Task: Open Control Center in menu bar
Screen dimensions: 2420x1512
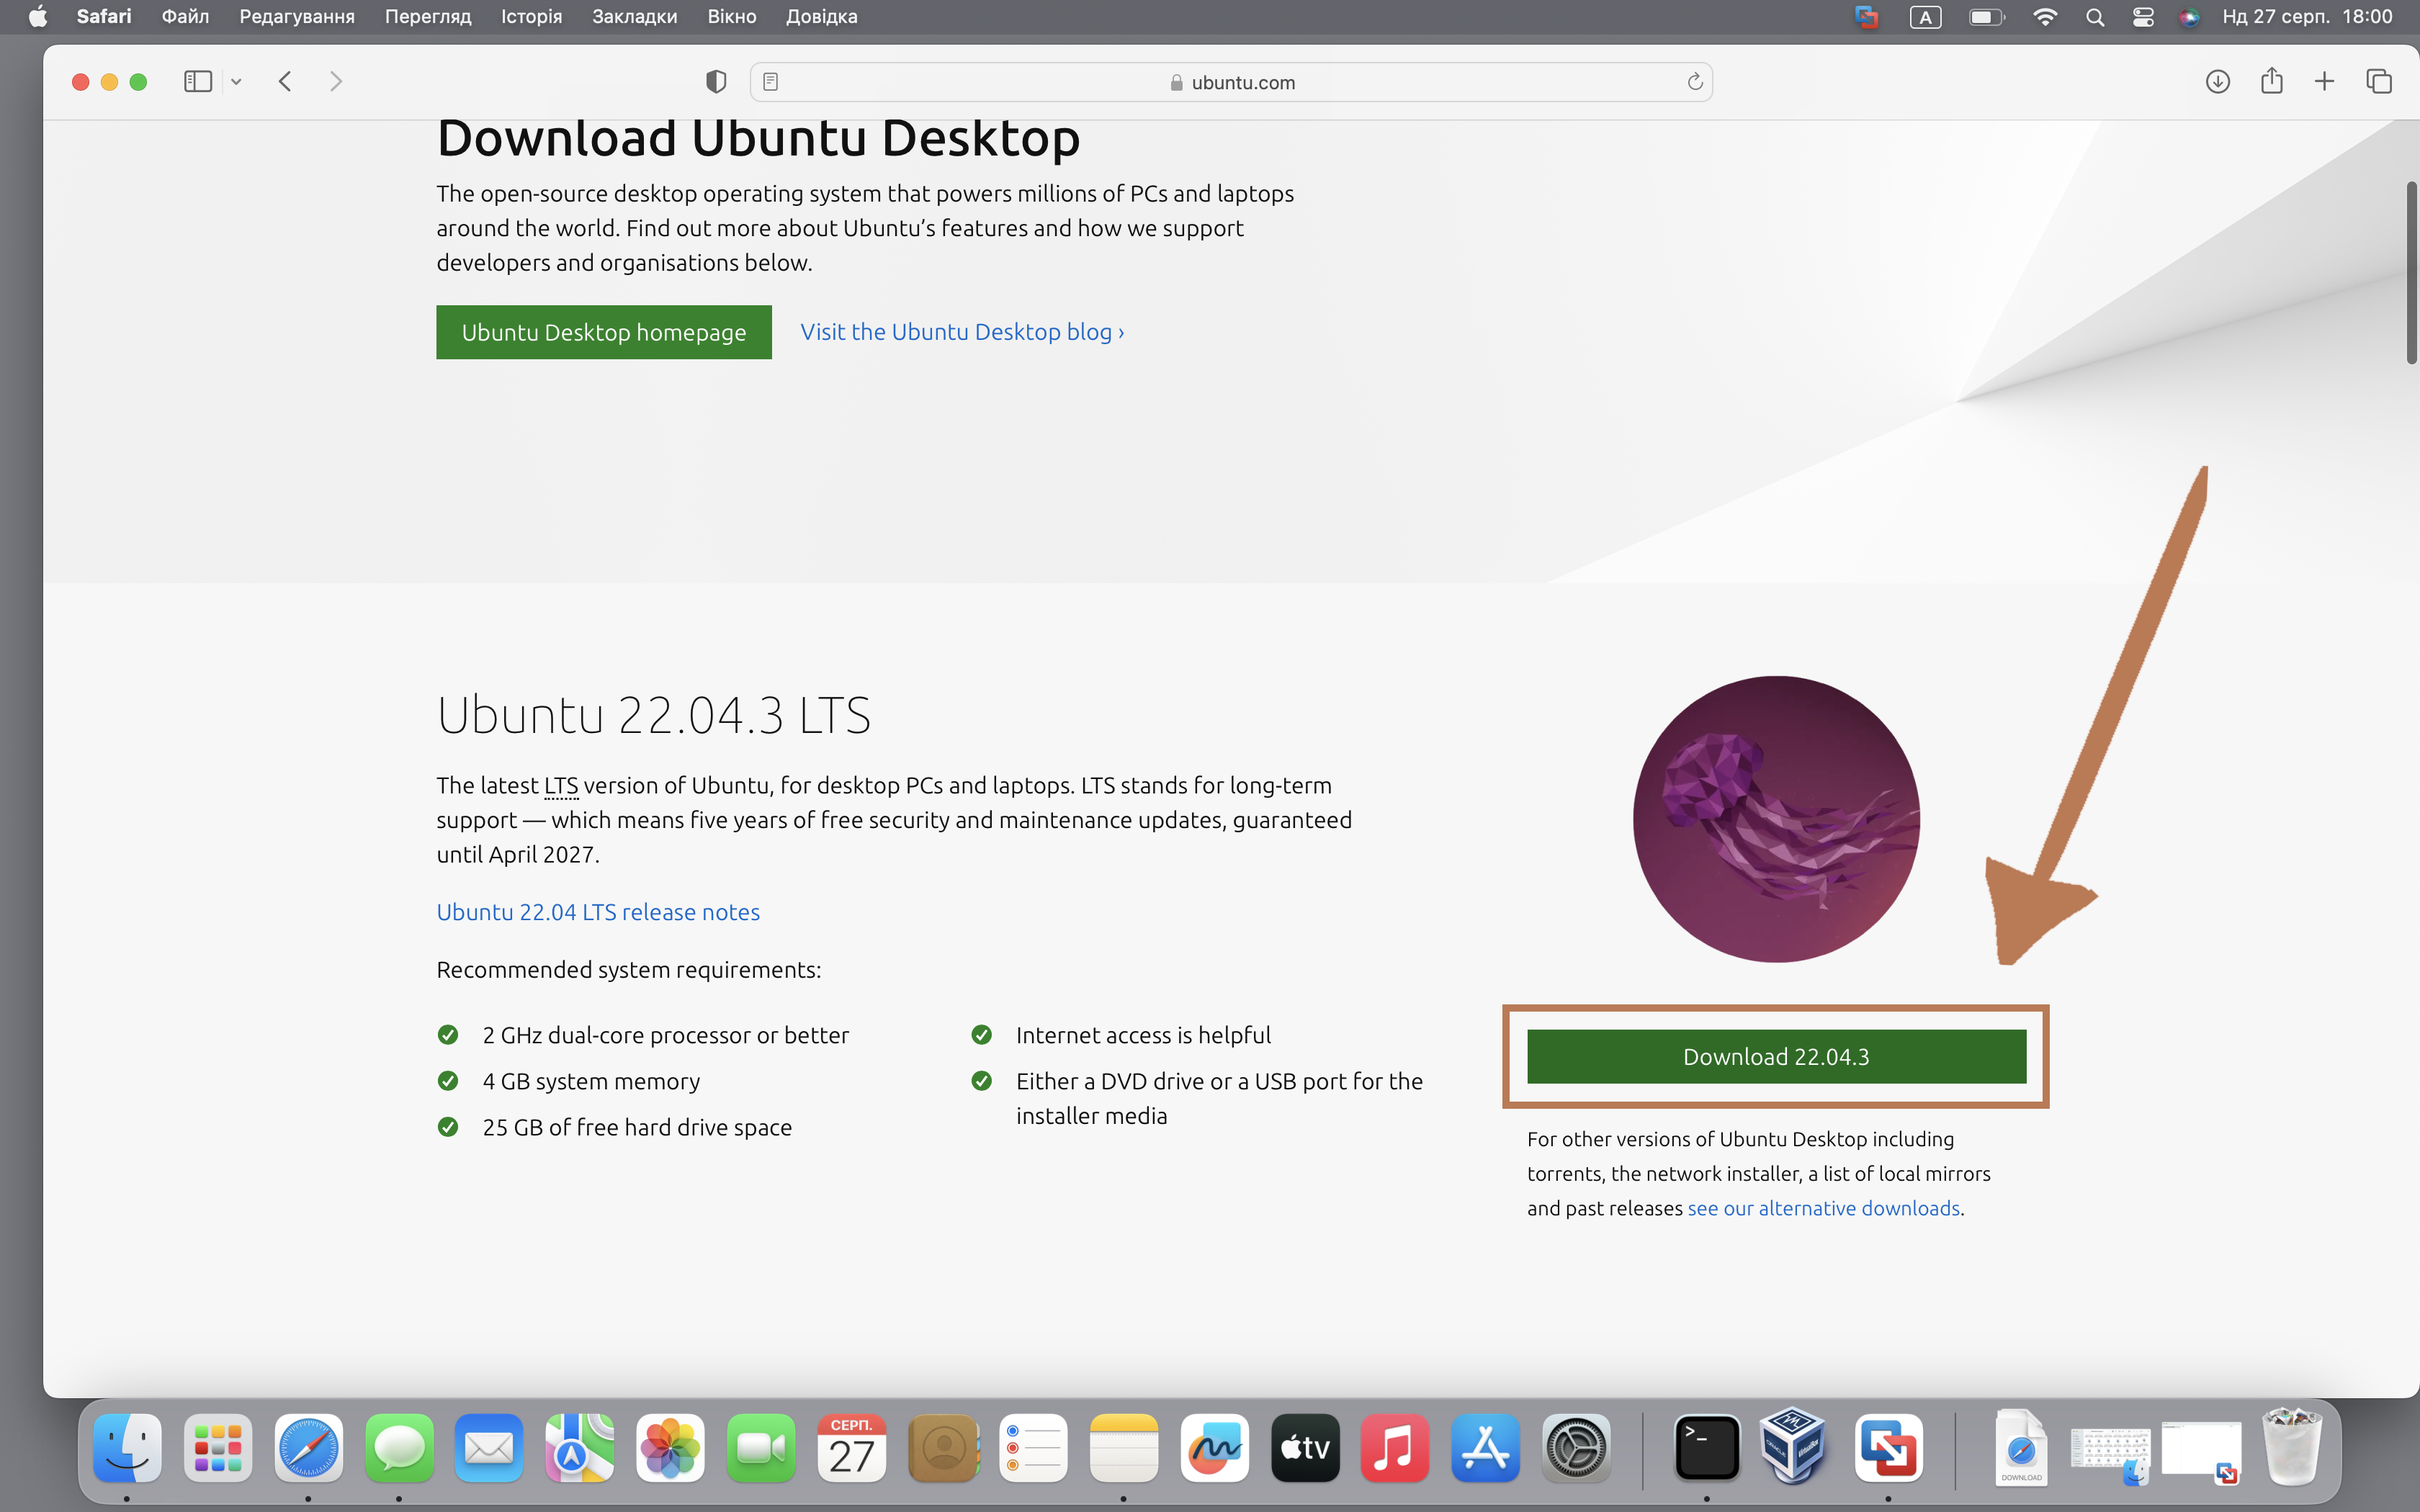Action: click(2143, 17)
